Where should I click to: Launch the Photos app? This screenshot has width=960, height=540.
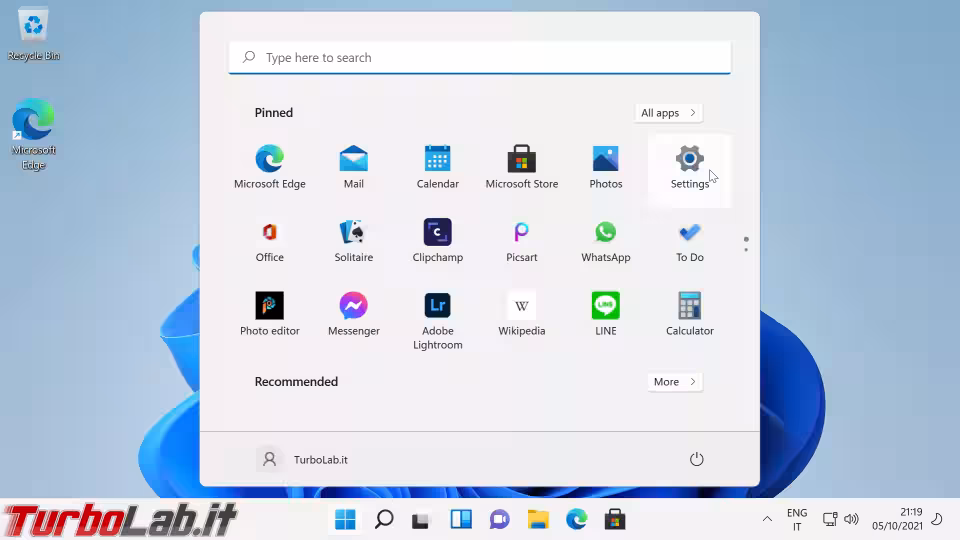(606, 167)
